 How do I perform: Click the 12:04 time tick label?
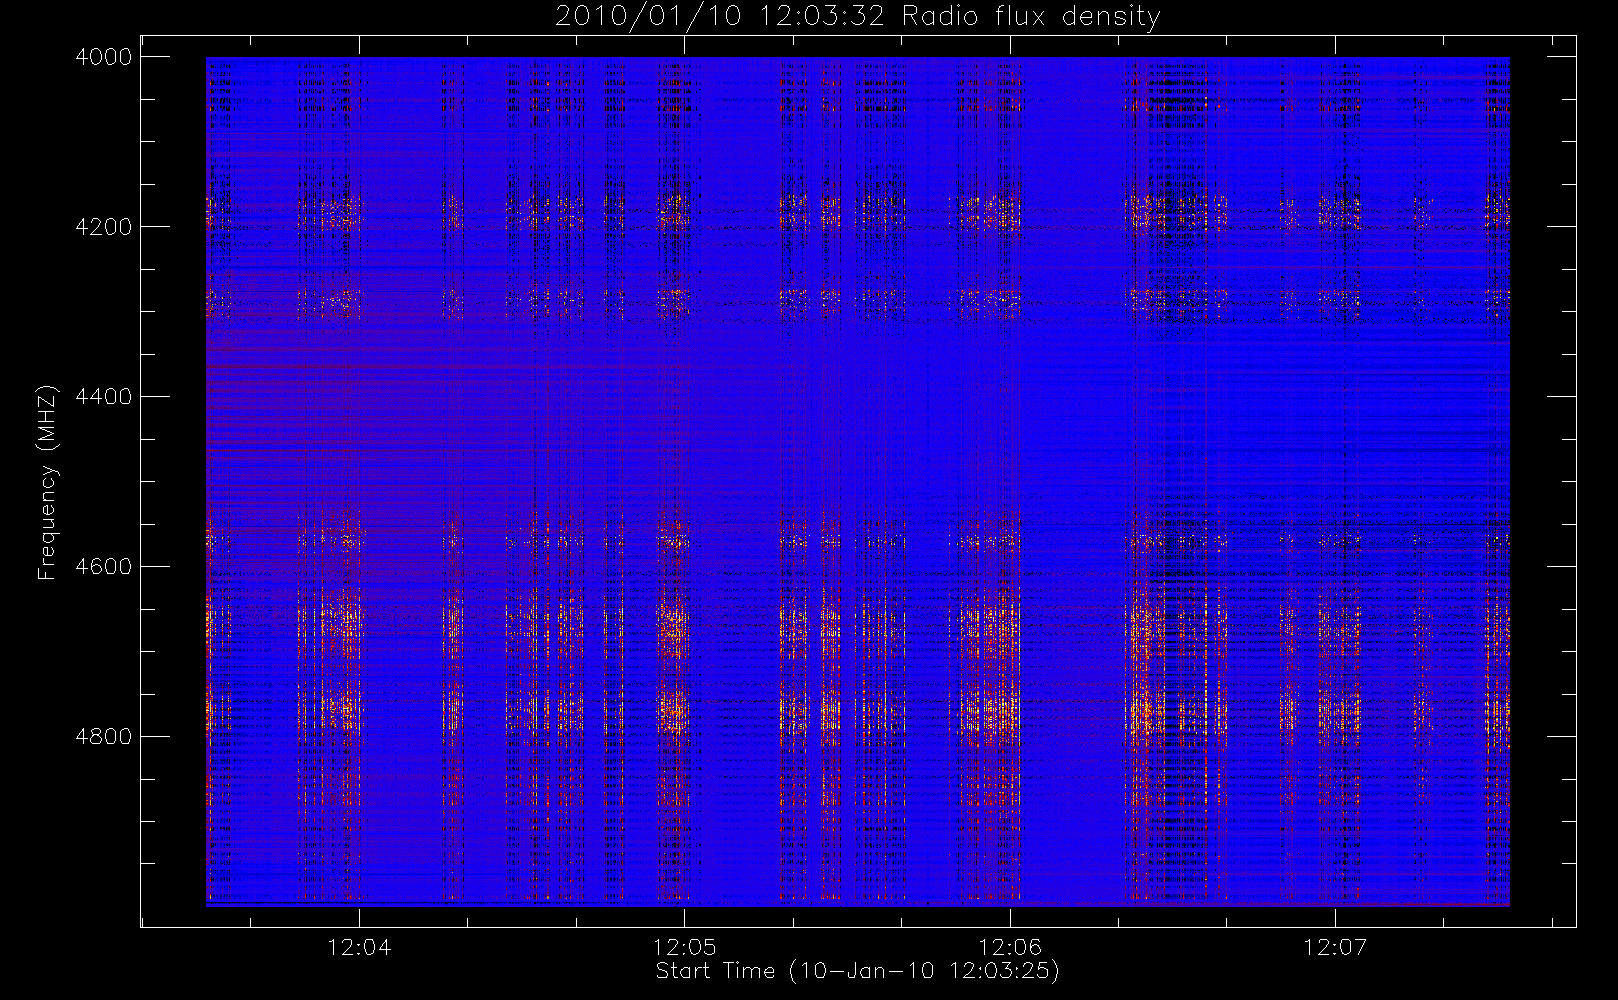pyautogui.click(x=359, y=947)
